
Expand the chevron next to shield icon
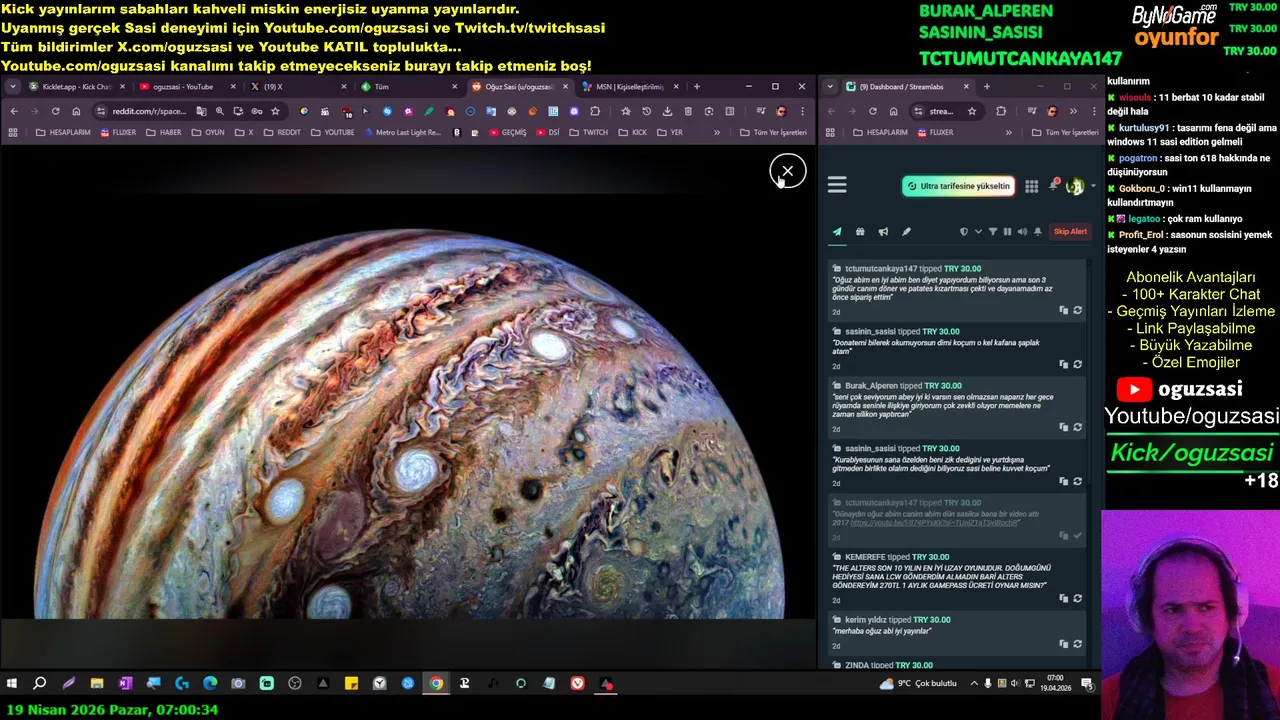(978, 232)
